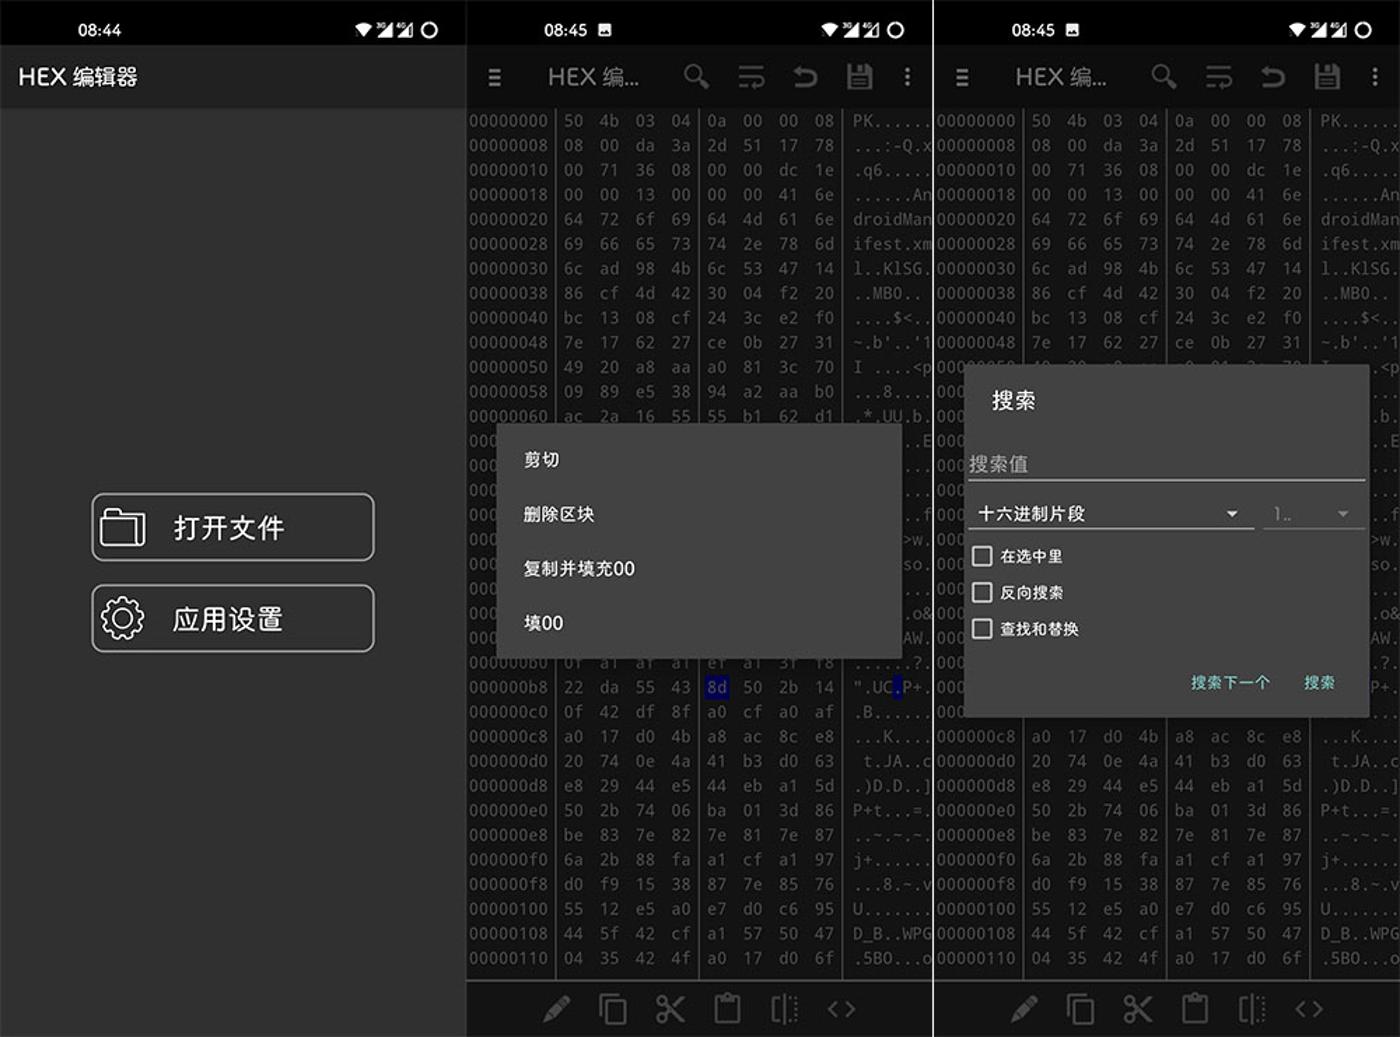Click the undo arrow icon in right screen

click(x=1272, y=77)
